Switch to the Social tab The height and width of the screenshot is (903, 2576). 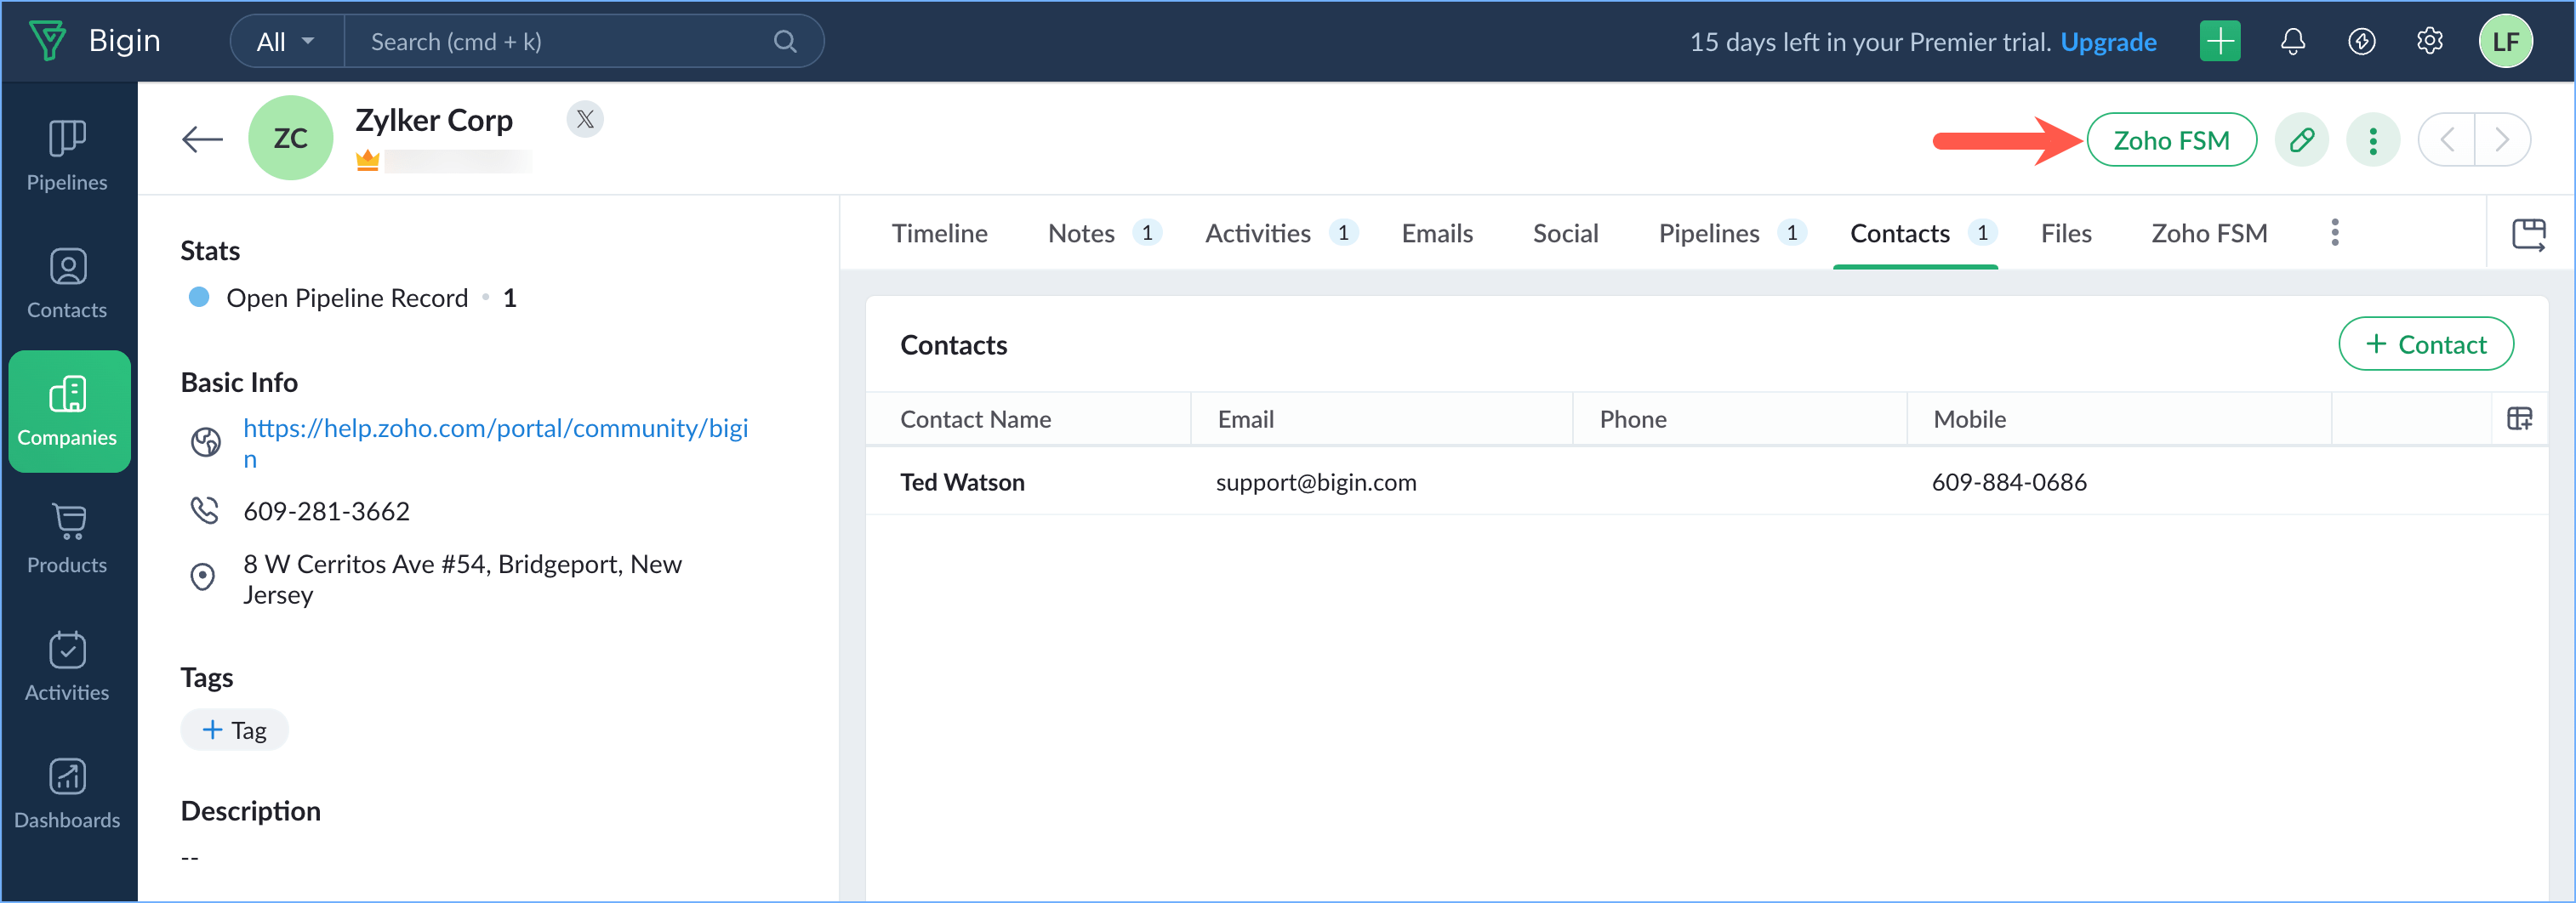point(1565,233)
